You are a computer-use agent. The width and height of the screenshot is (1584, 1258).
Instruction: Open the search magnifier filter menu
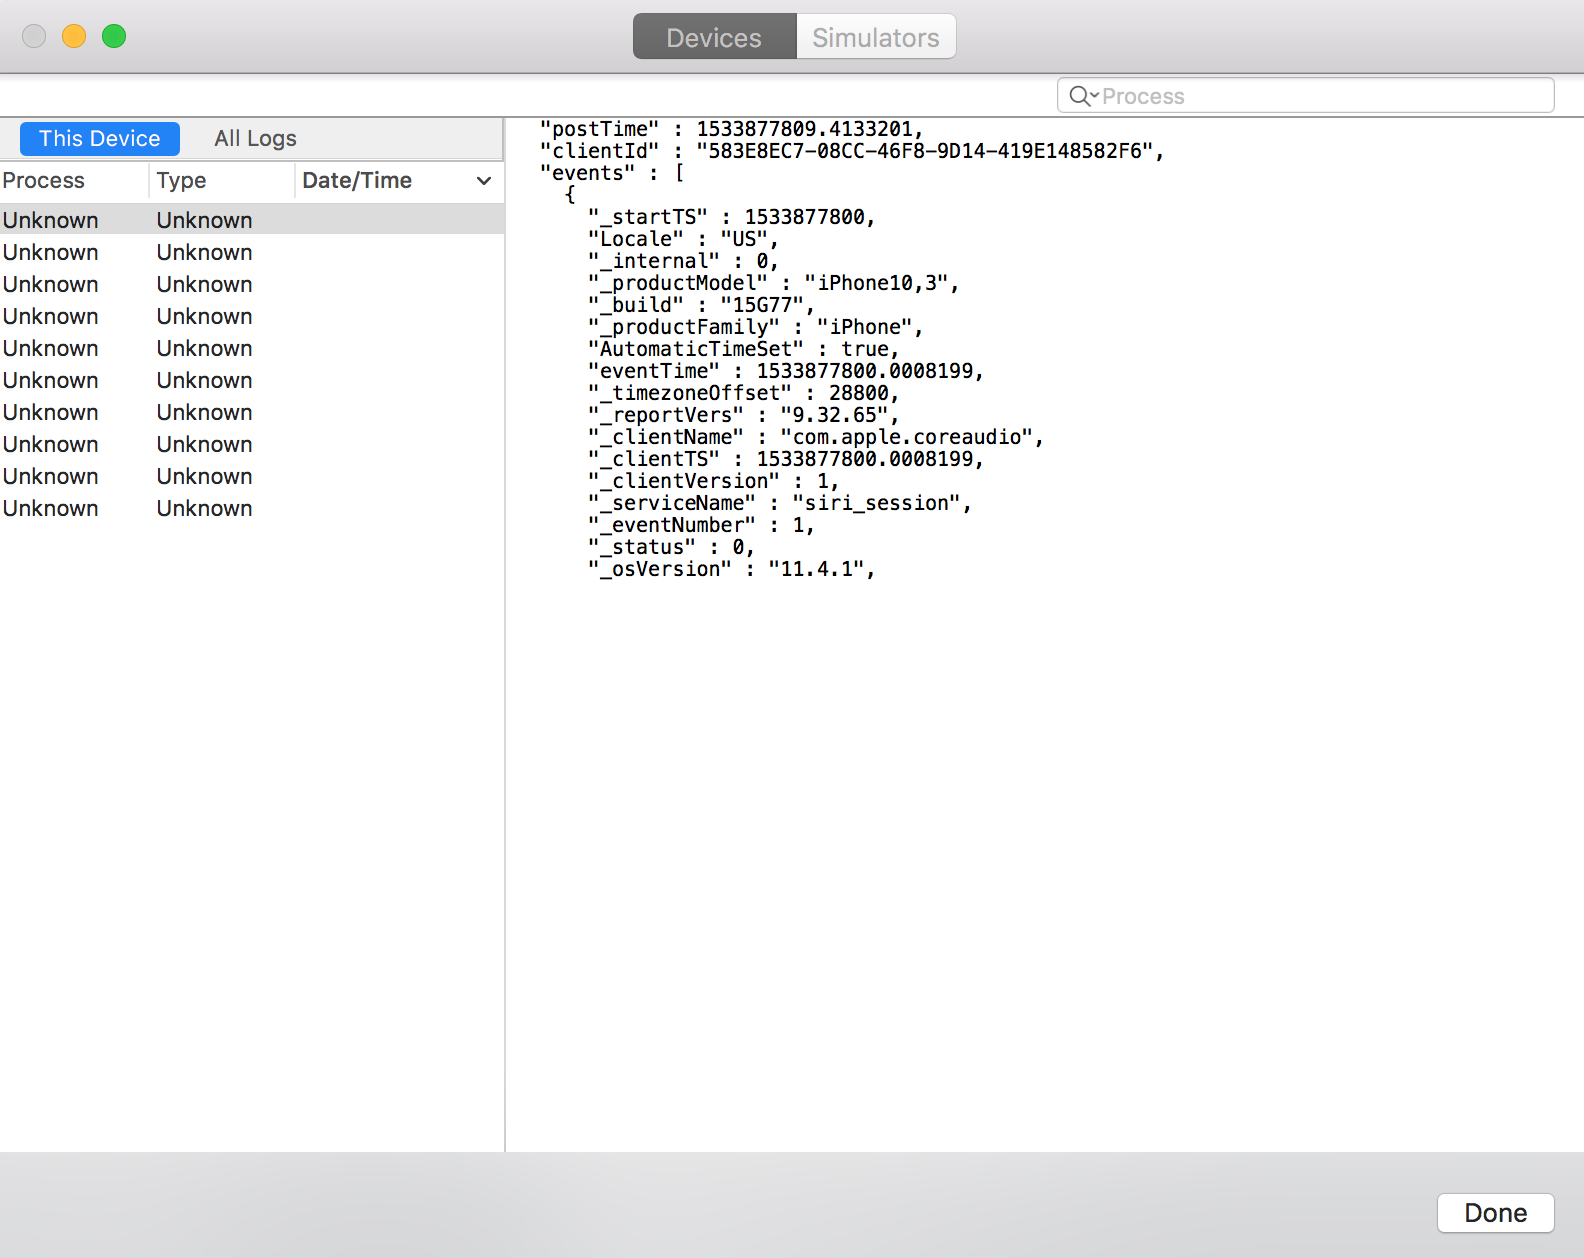click(1083, 96)
